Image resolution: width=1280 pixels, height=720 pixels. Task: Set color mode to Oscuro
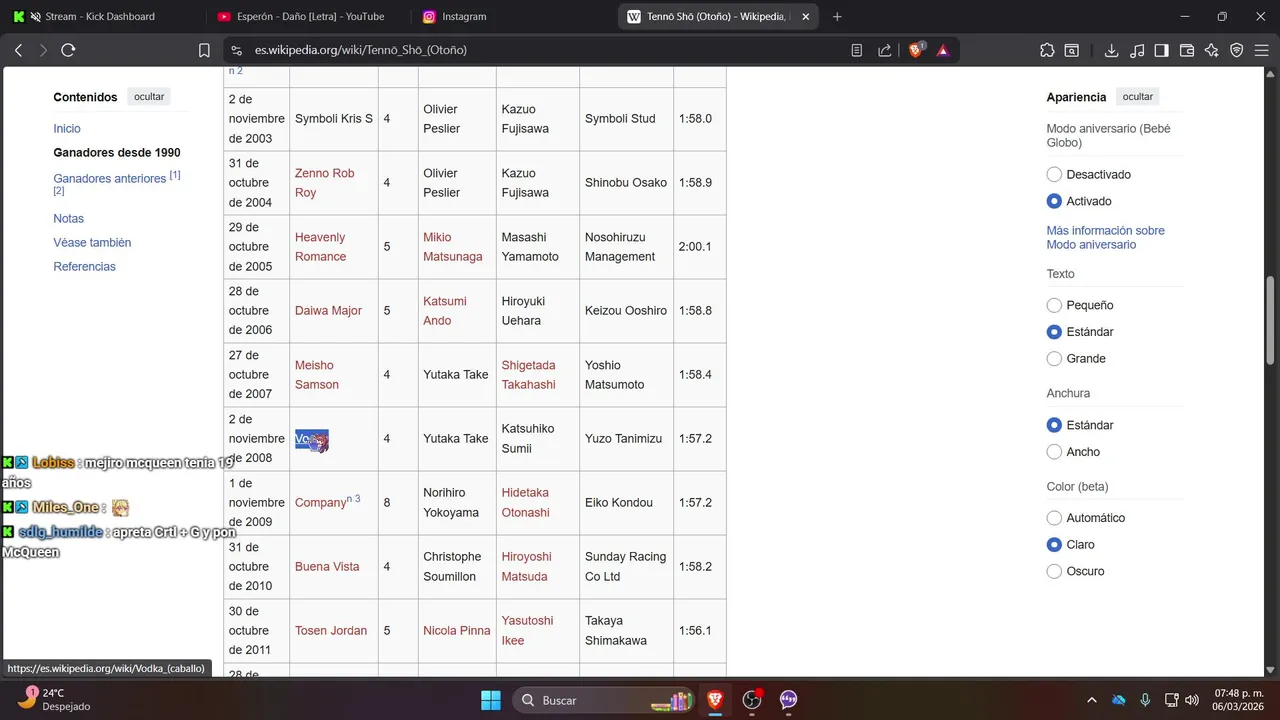pos(1054,571)
